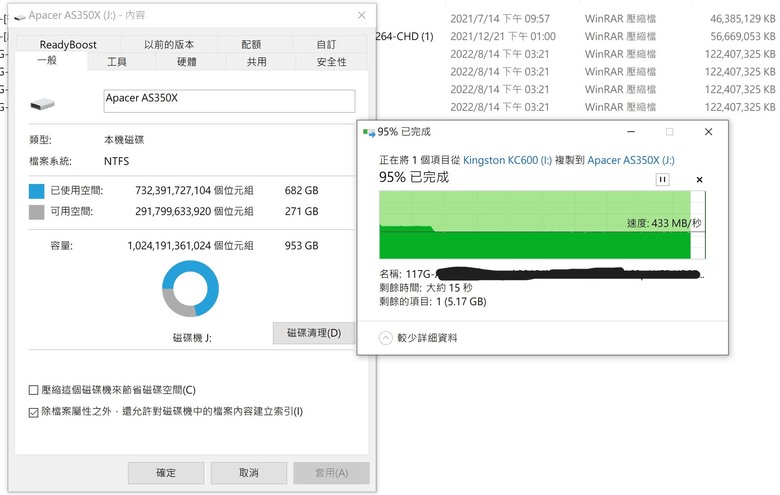
Task: Click the 剩餘的項目: 1 (5.17 GB) text
Action: click(433, 301)
